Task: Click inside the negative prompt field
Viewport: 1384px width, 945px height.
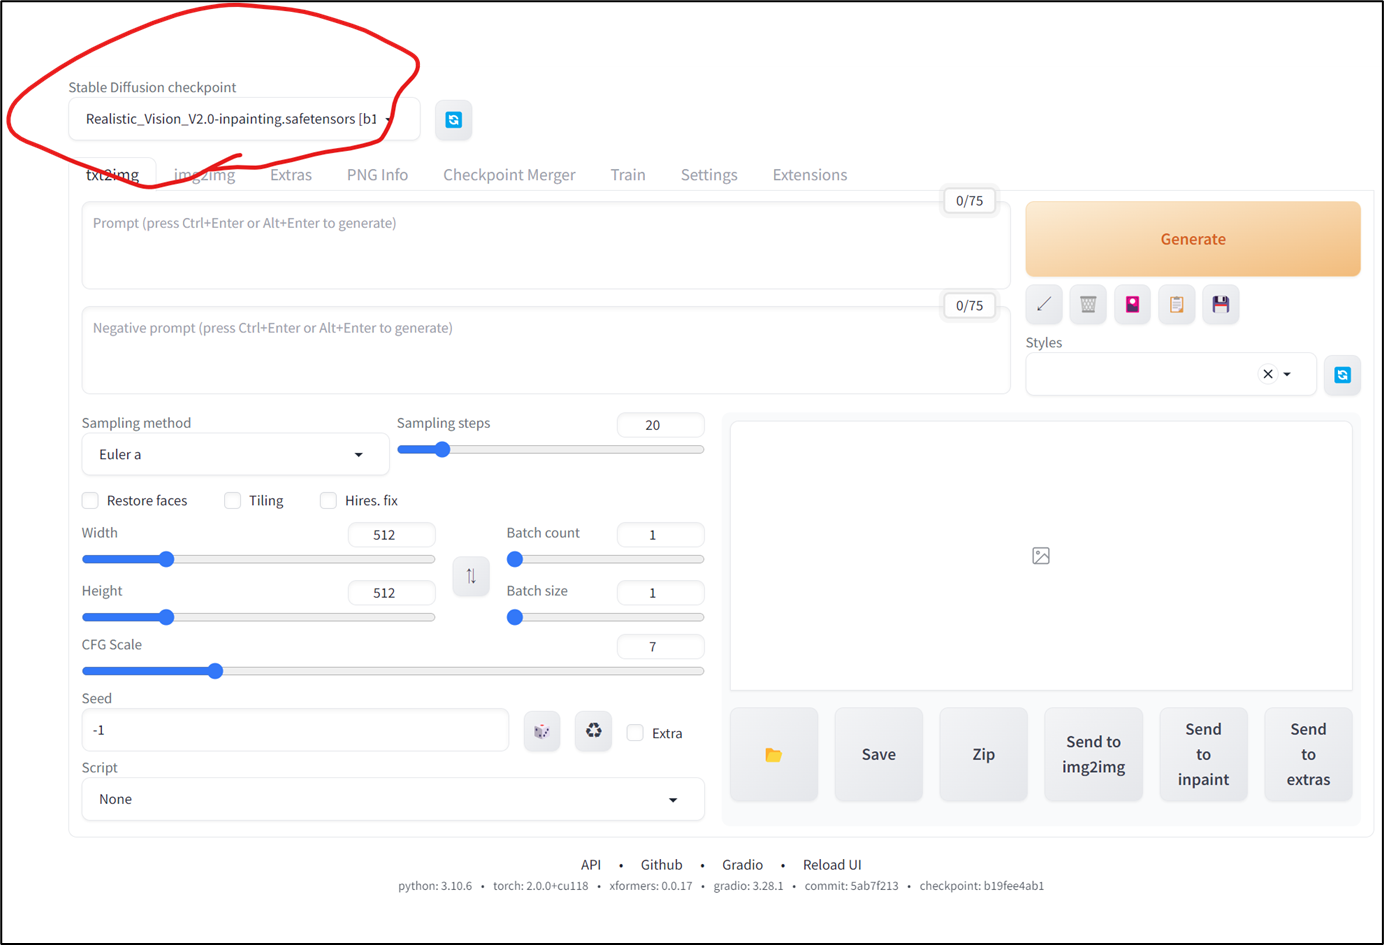Action: point(546,350)
